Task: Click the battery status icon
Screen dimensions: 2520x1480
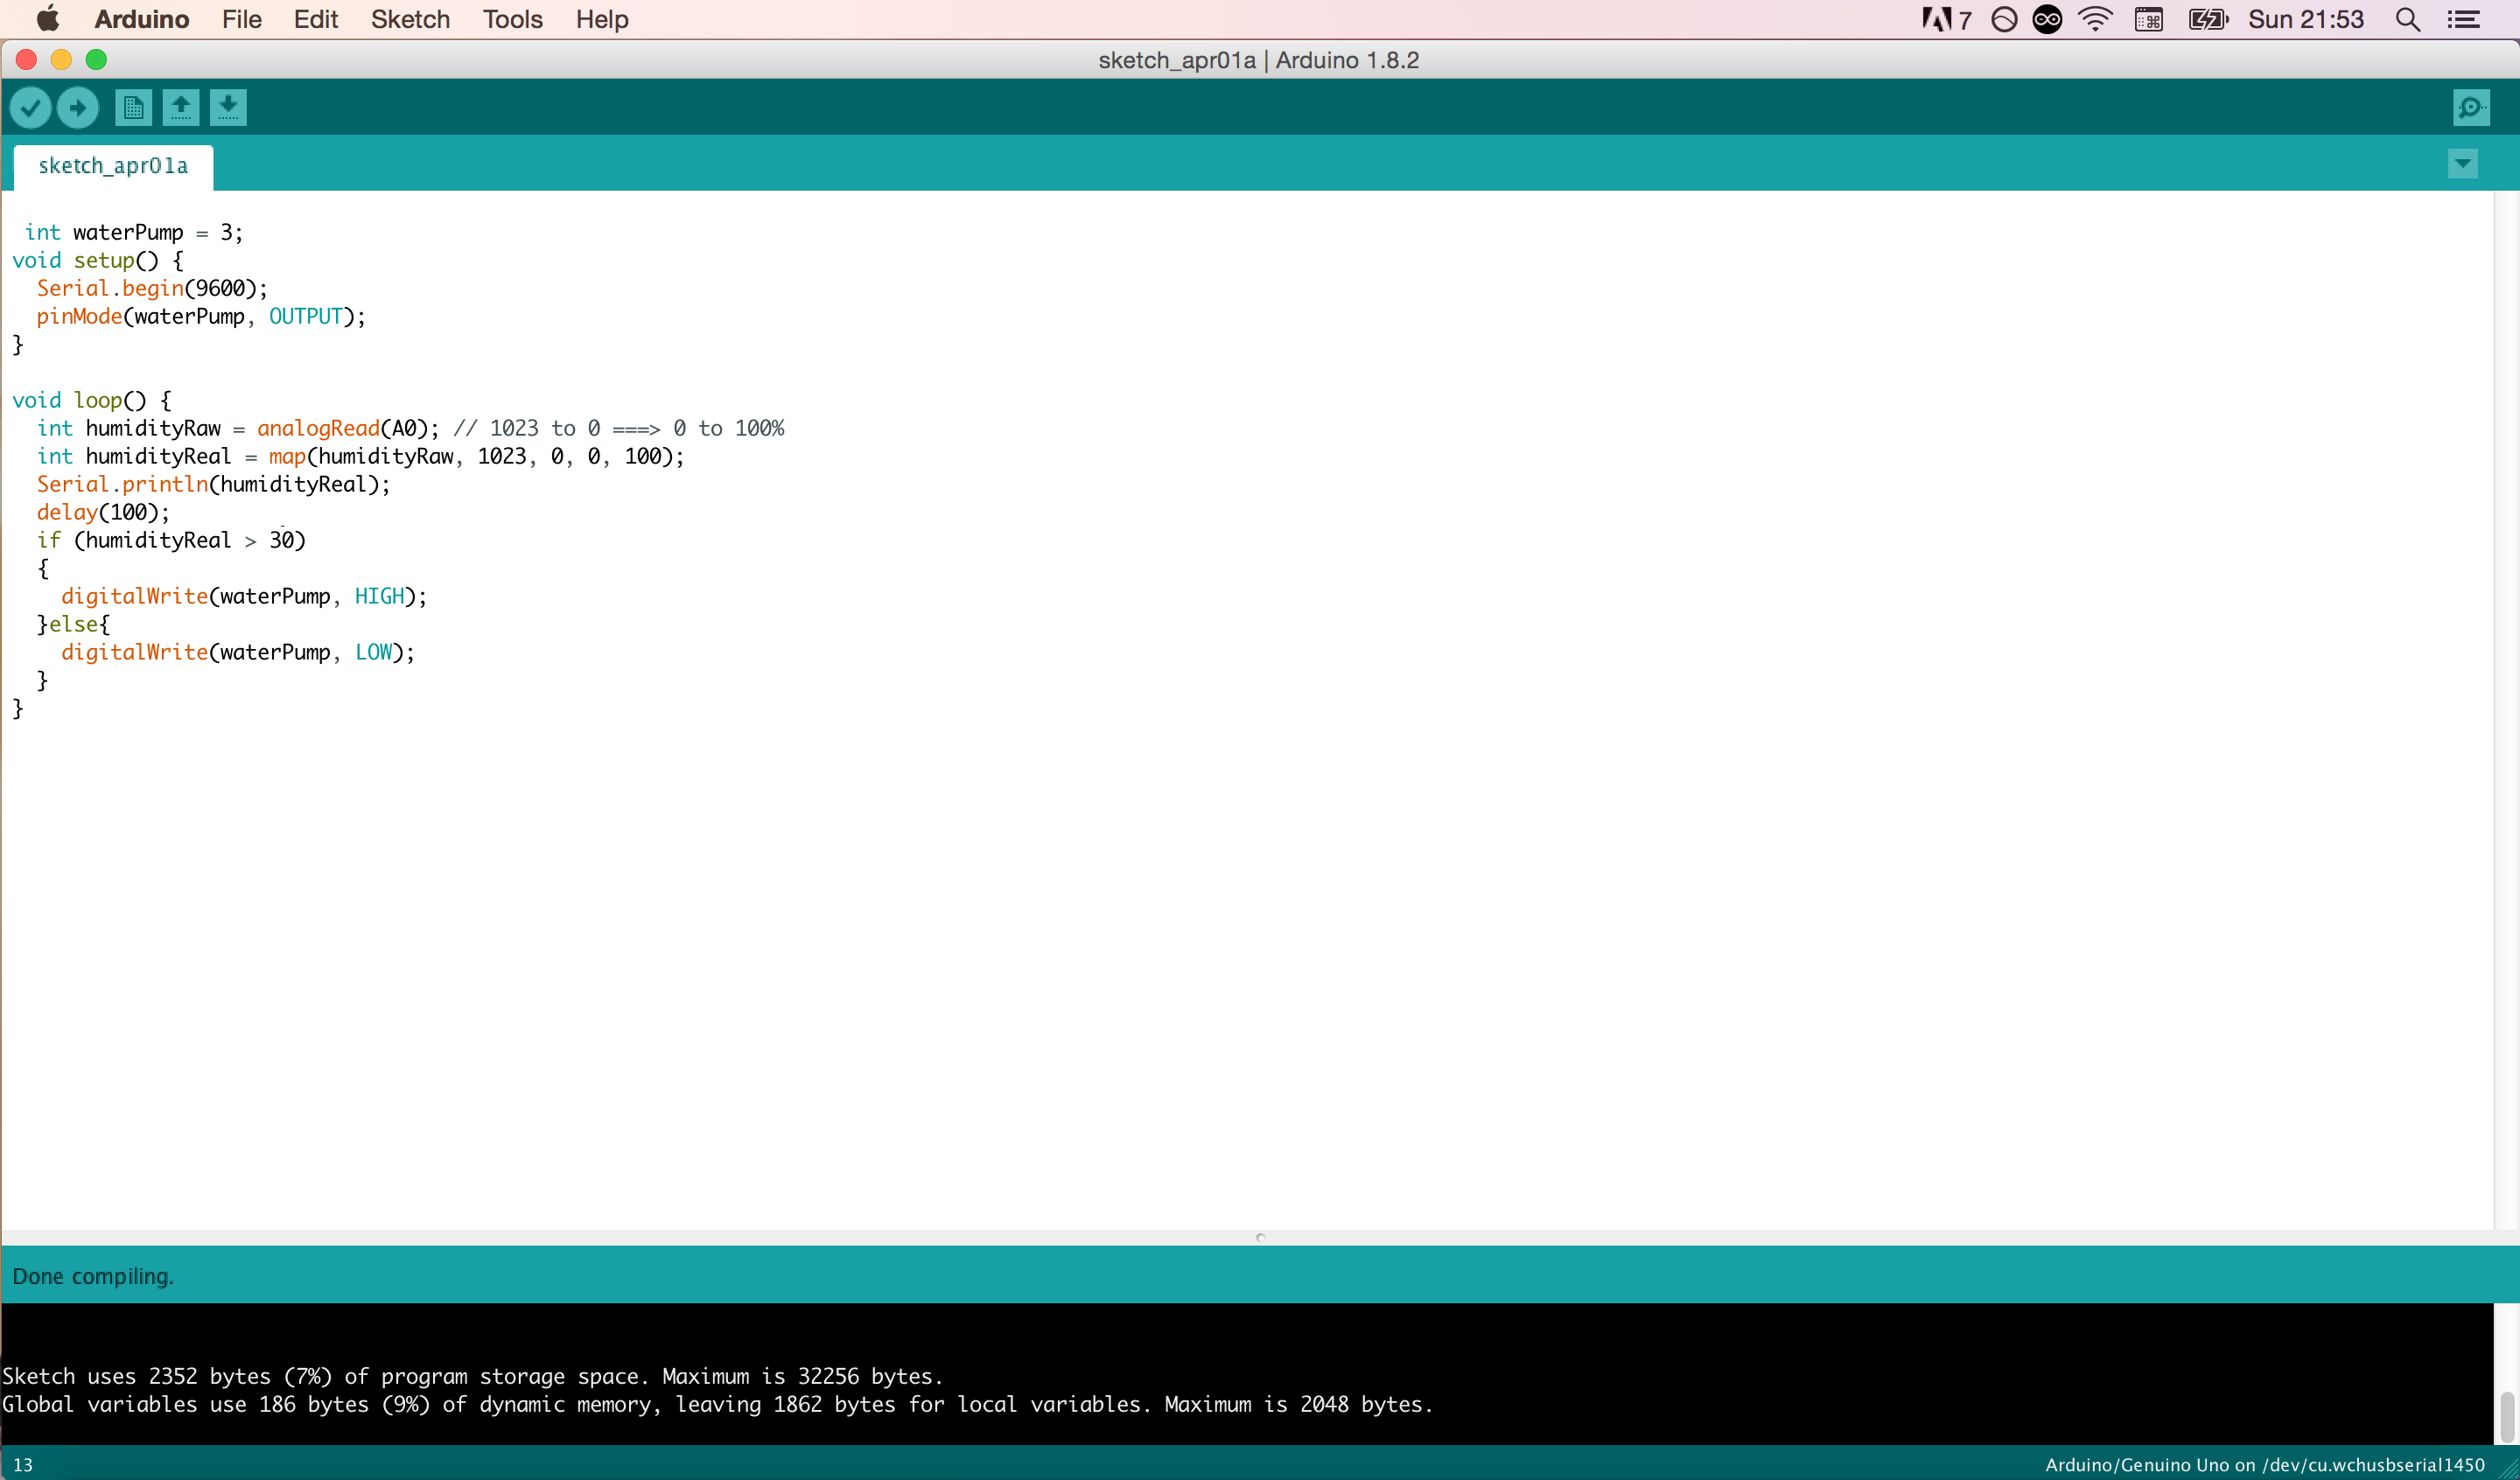Action: [x=2207, y=19]
